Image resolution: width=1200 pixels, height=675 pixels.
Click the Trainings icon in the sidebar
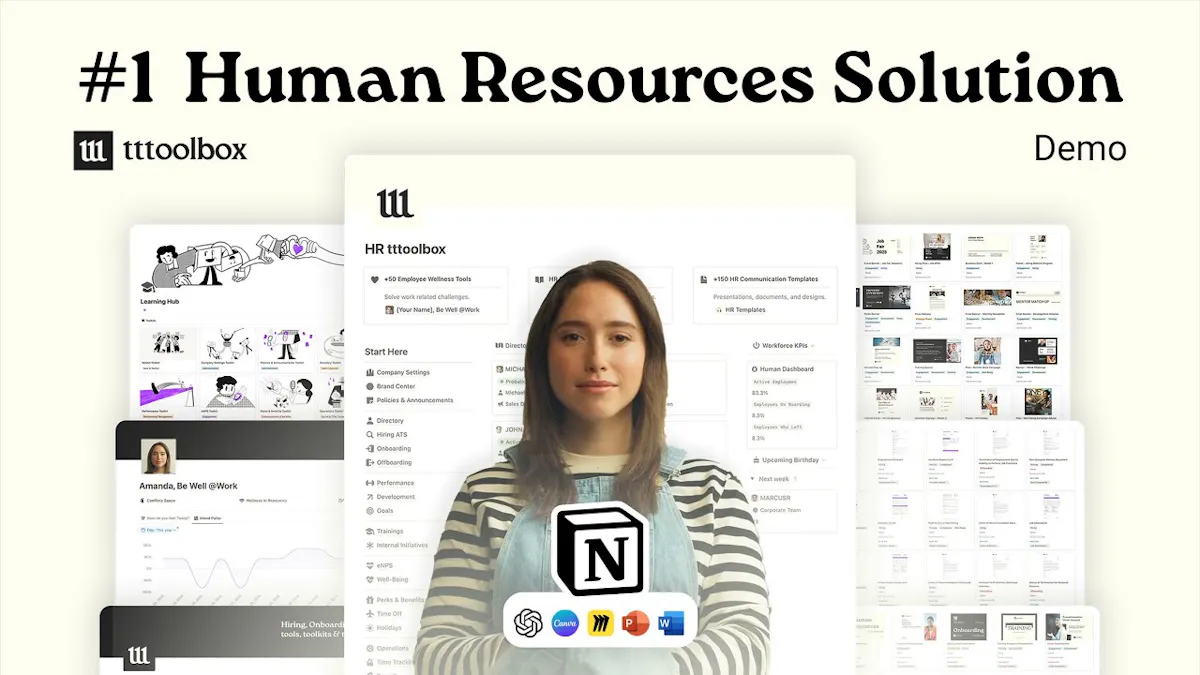pos(369,532)
